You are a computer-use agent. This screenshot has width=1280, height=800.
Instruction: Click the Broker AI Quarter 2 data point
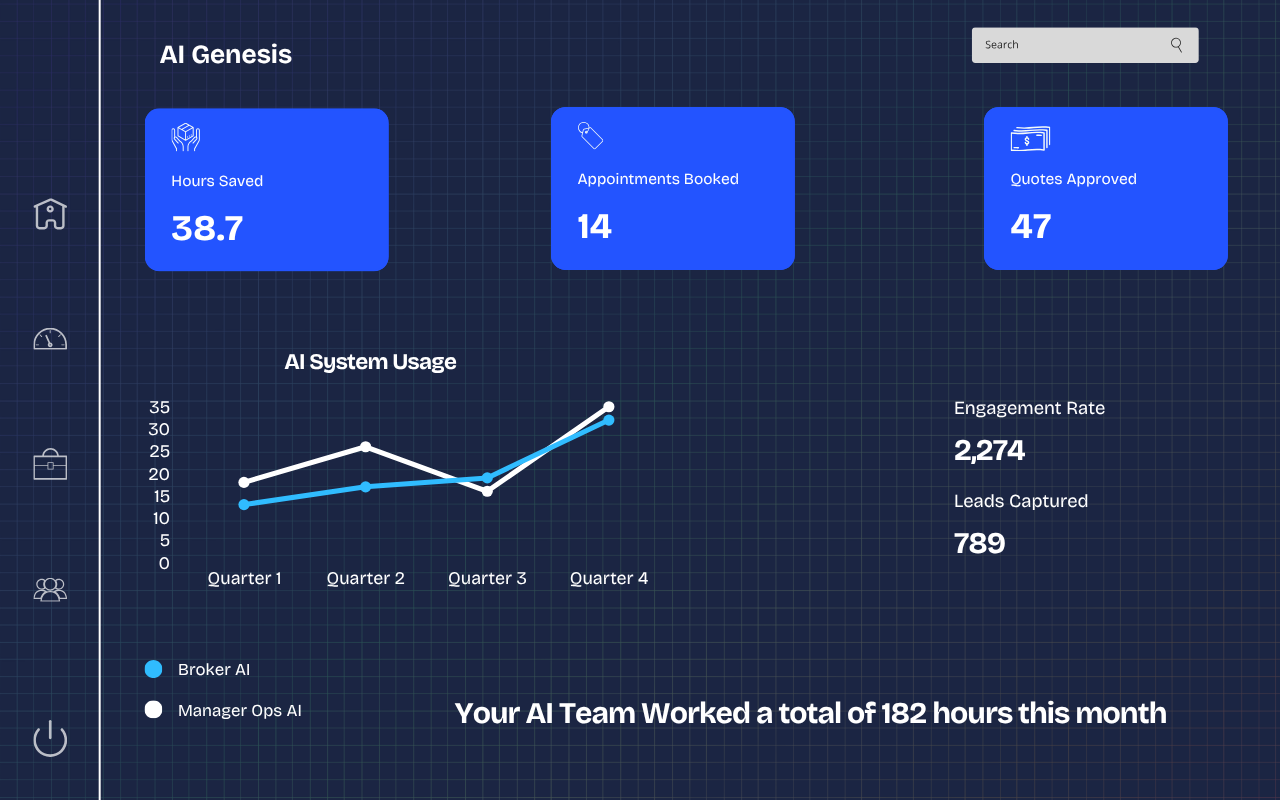pos(366,486)
